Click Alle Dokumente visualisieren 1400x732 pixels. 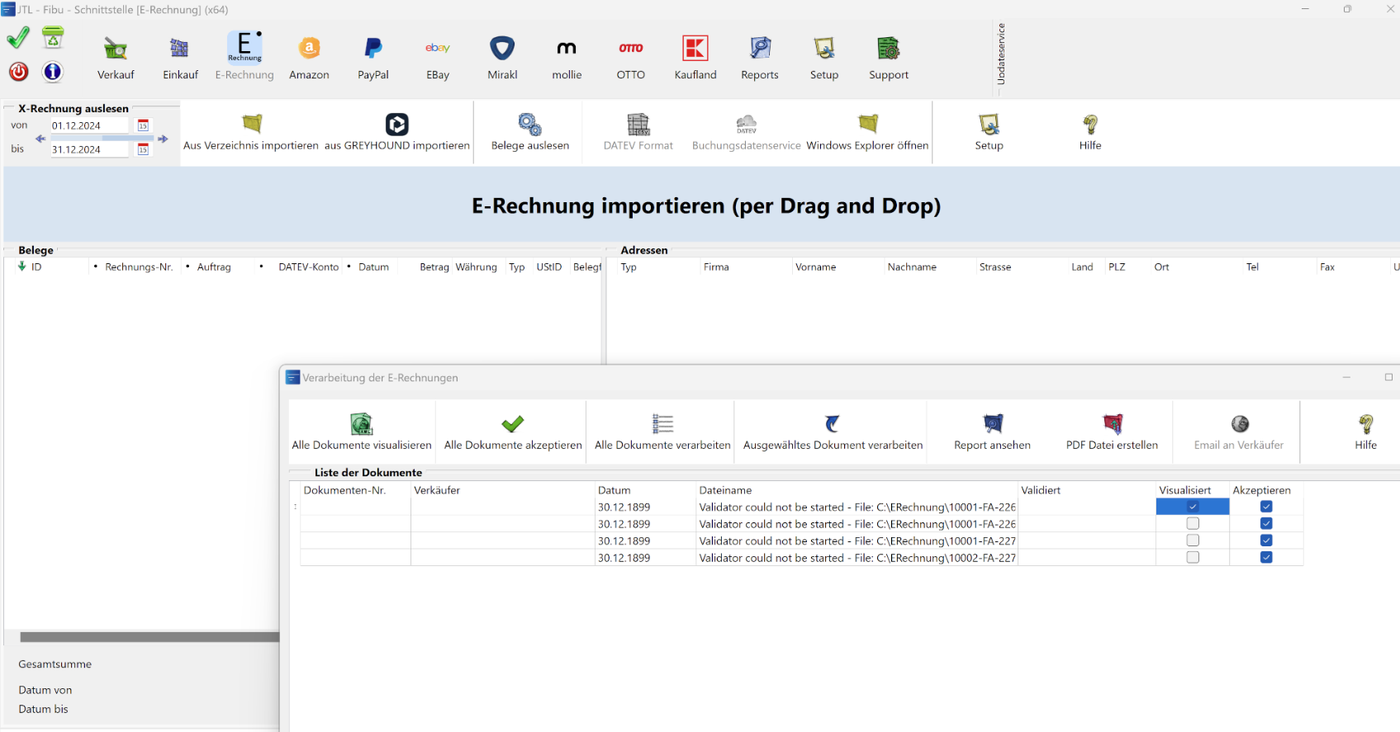362,432
